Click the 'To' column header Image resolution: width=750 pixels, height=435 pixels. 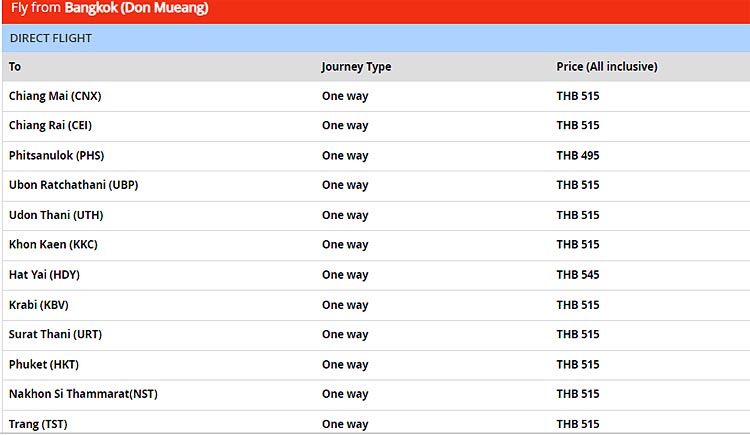[x=15, y=67]
